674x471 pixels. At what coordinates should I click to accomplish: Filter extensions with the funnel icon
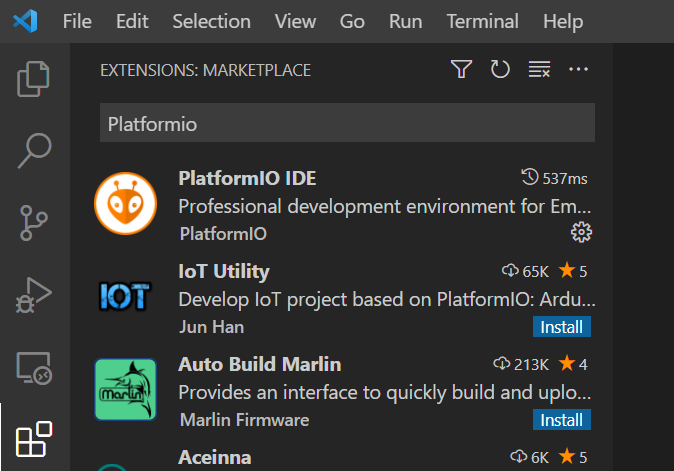(x=461, y=69)
